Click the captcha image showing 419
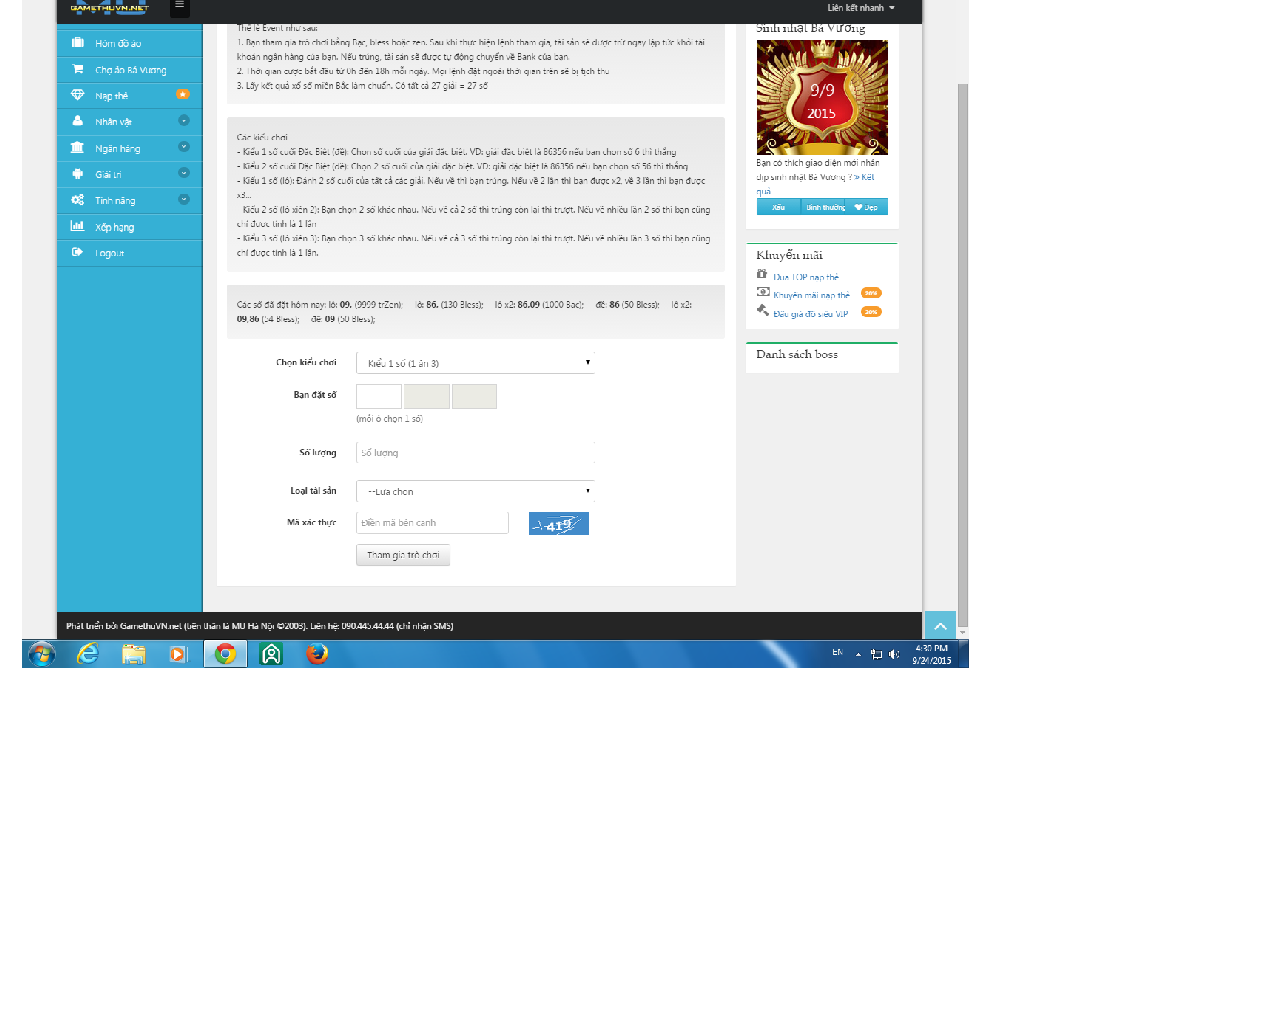The width and height of the screenshot is (1280, 1024). pyautogui.click(x=558, y=523)
